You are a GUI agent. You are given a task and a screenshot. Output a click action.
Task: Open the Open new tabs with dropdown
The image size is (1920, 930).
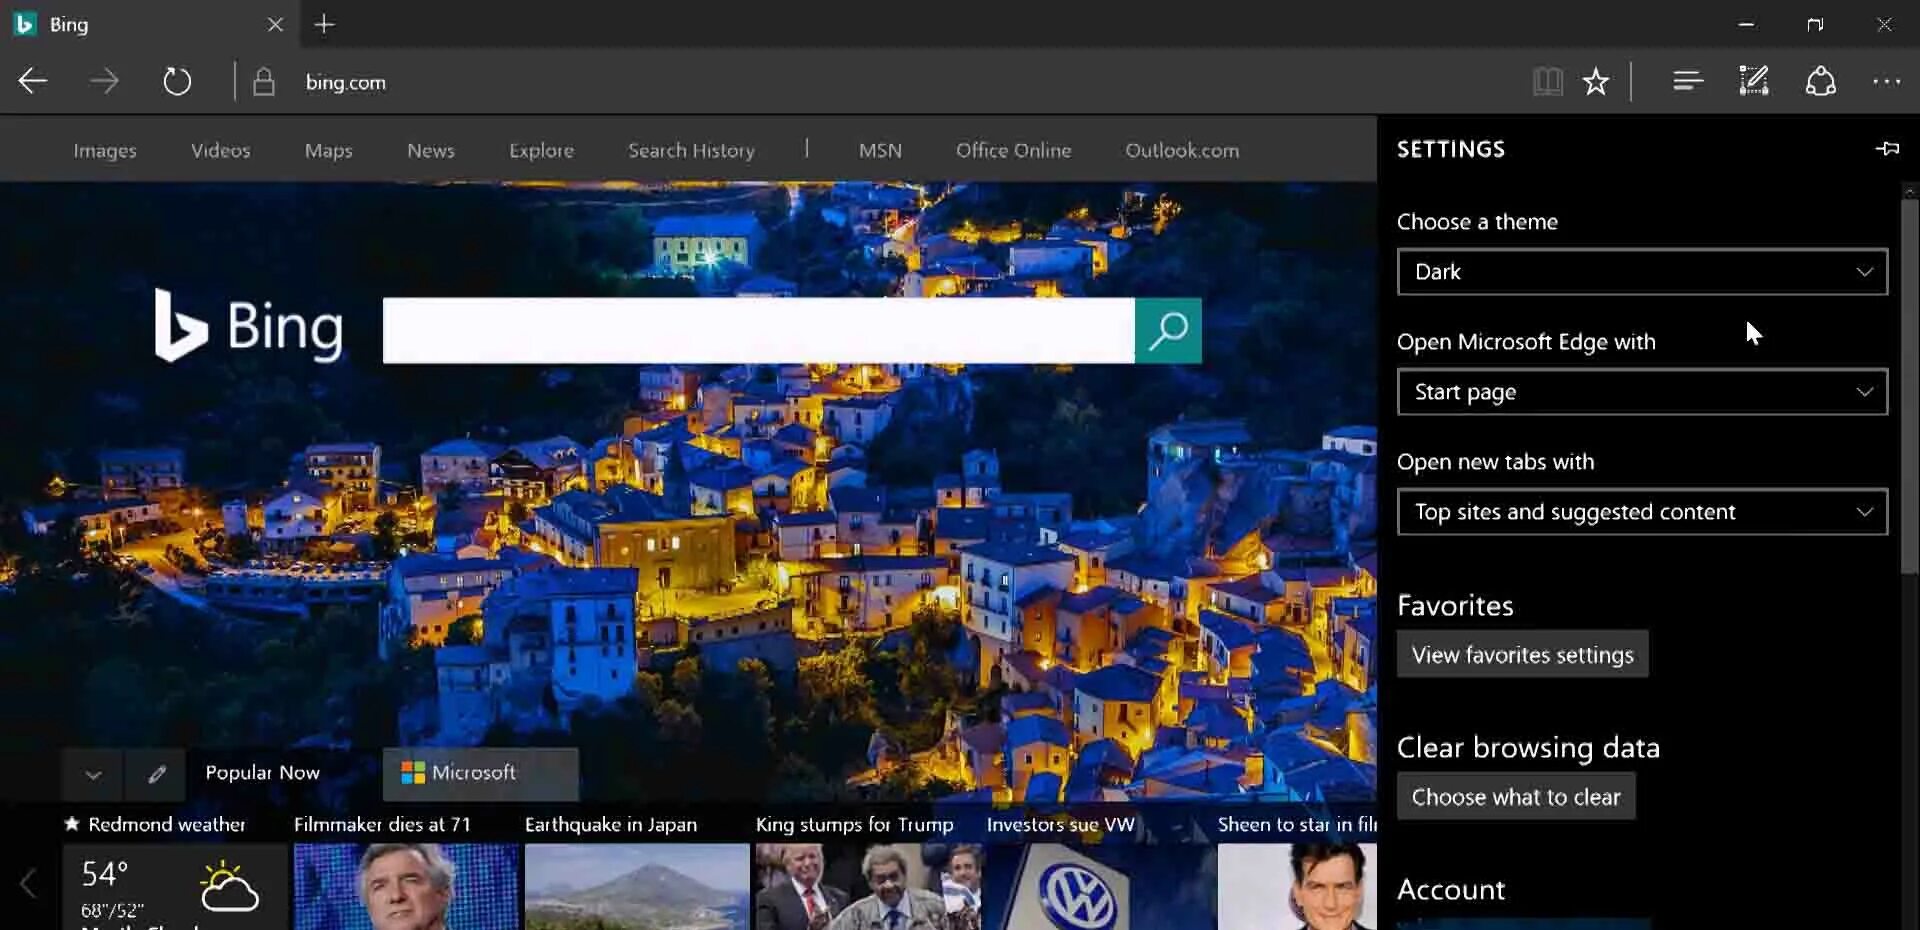pyautogui.click(x=1641, y=511)
